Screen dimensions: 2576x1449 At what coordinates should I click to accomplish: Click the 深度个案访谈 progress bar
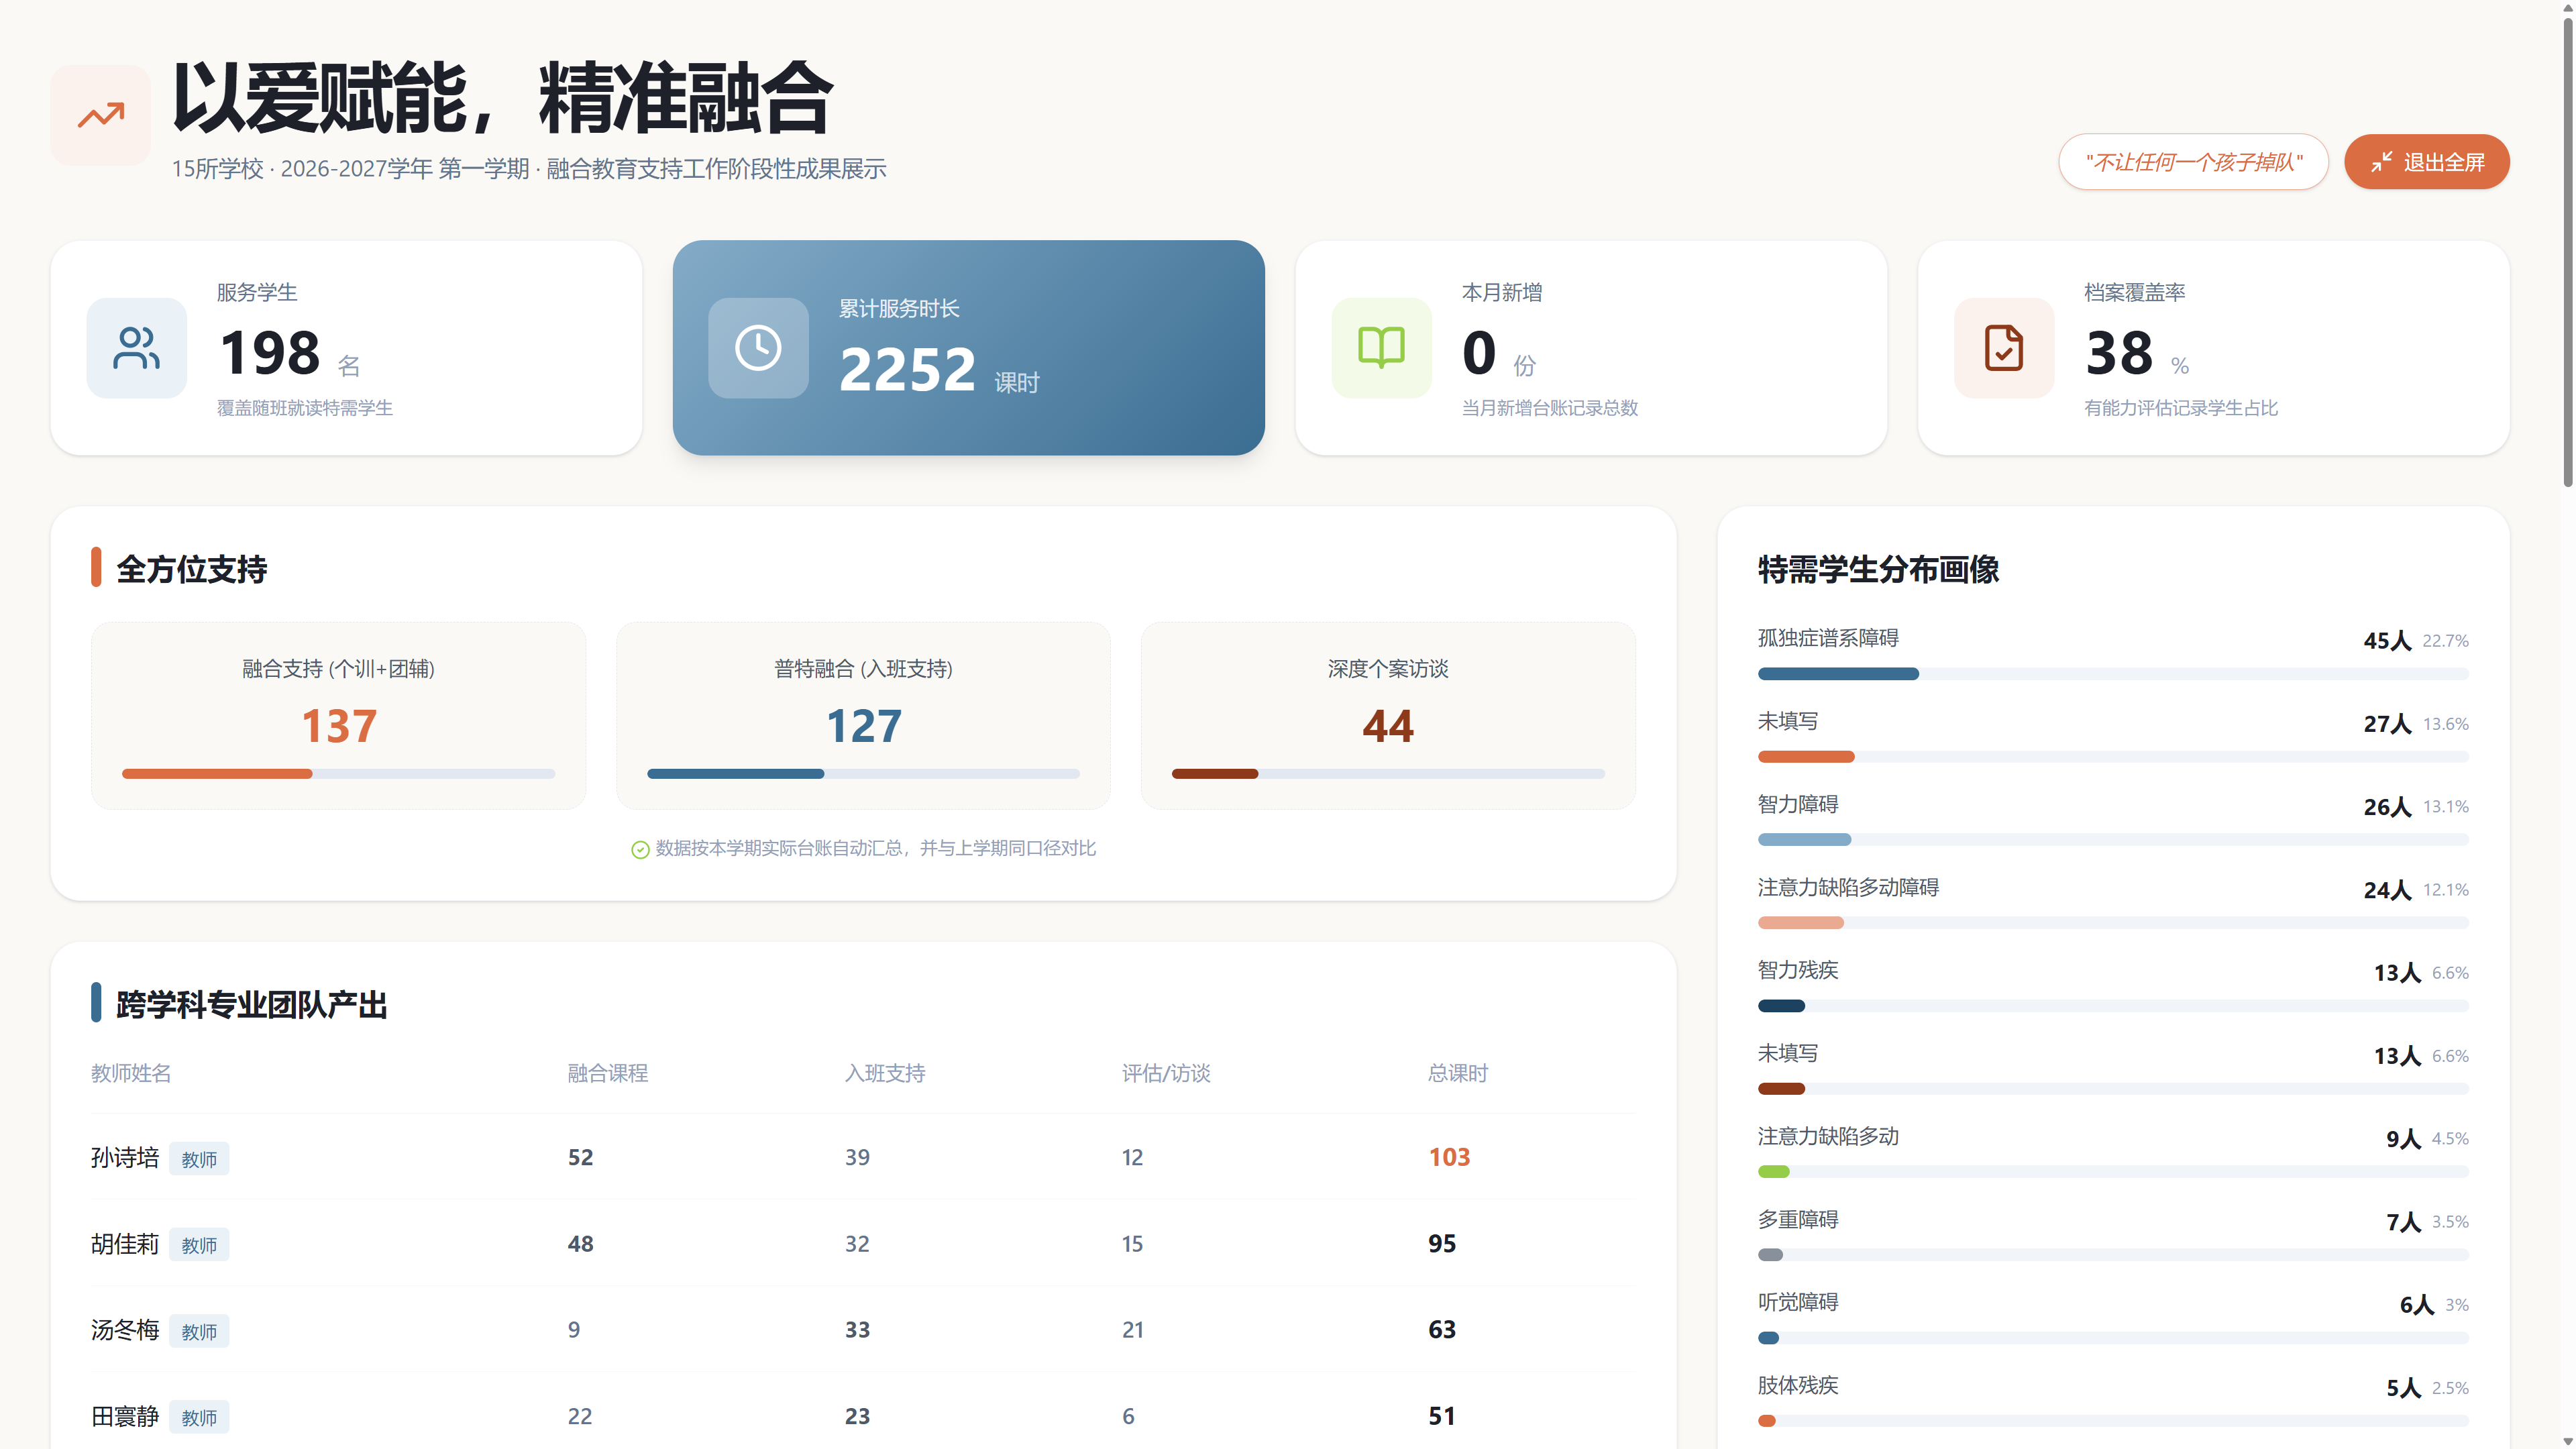(1388, 774)
